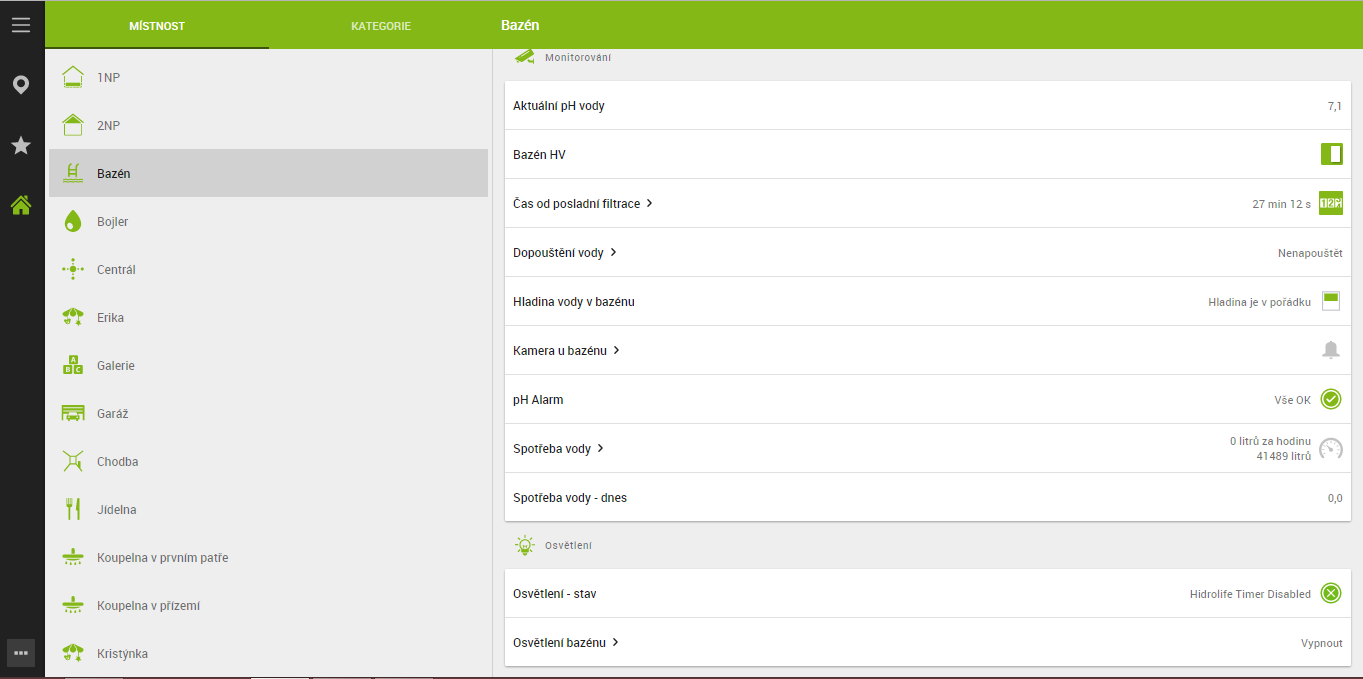Image resolution: width=1363 pixels, height=679 pixels.
Task: Toggle the Bazén HV switch
Action: tap(1331, 154)
